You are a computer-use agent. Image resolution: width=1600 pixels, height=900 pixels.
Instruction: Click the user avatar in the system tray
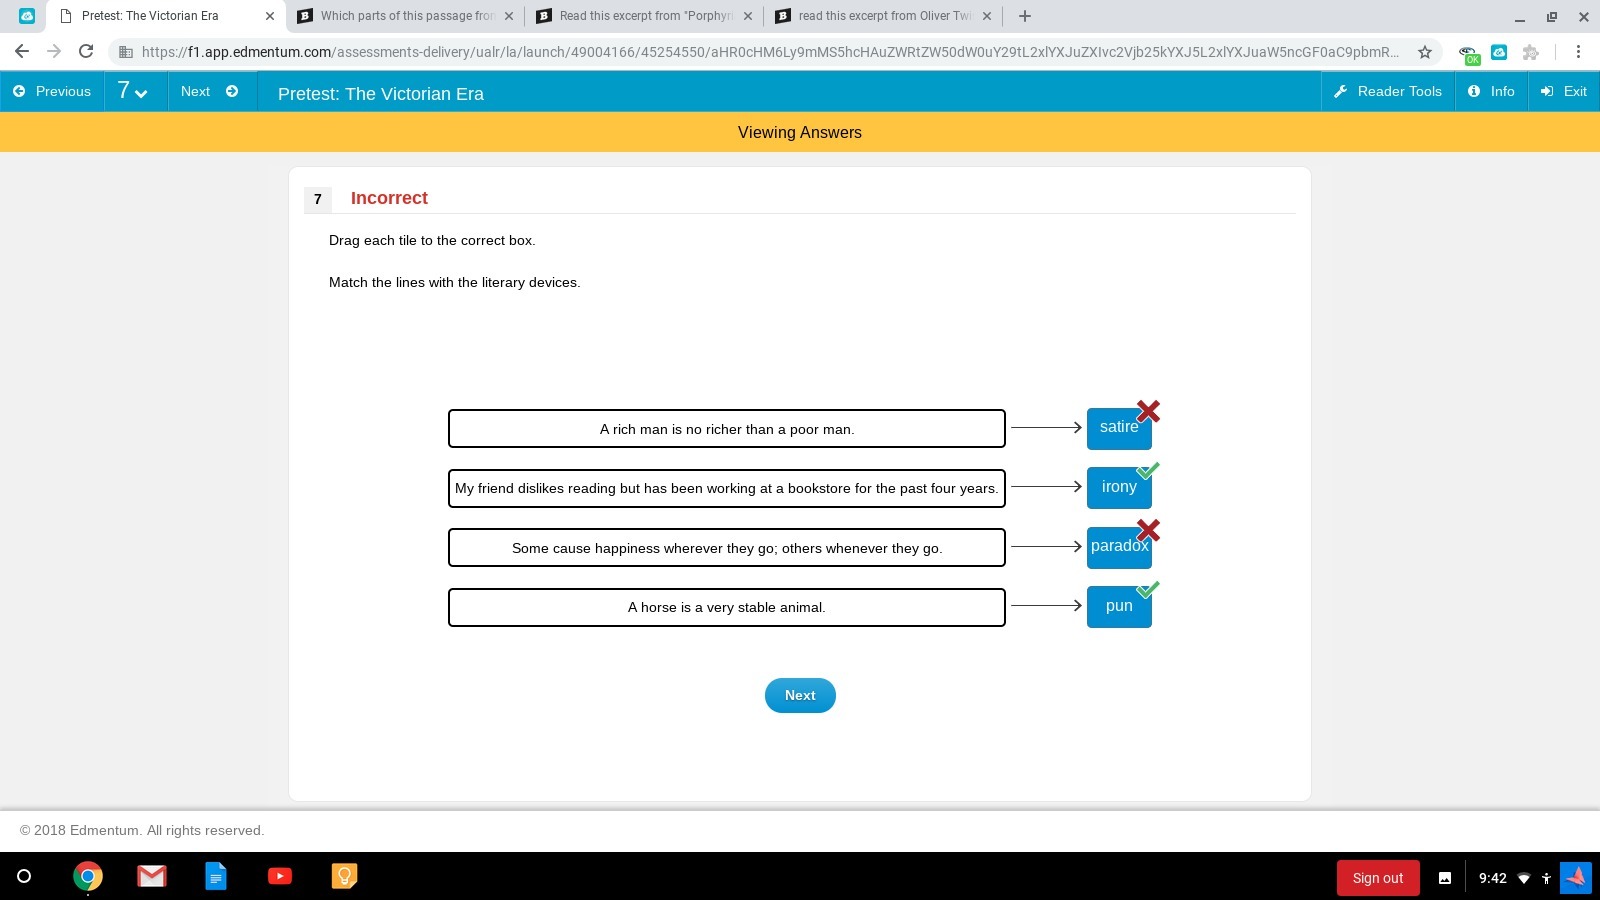(x=1576, y=877)
